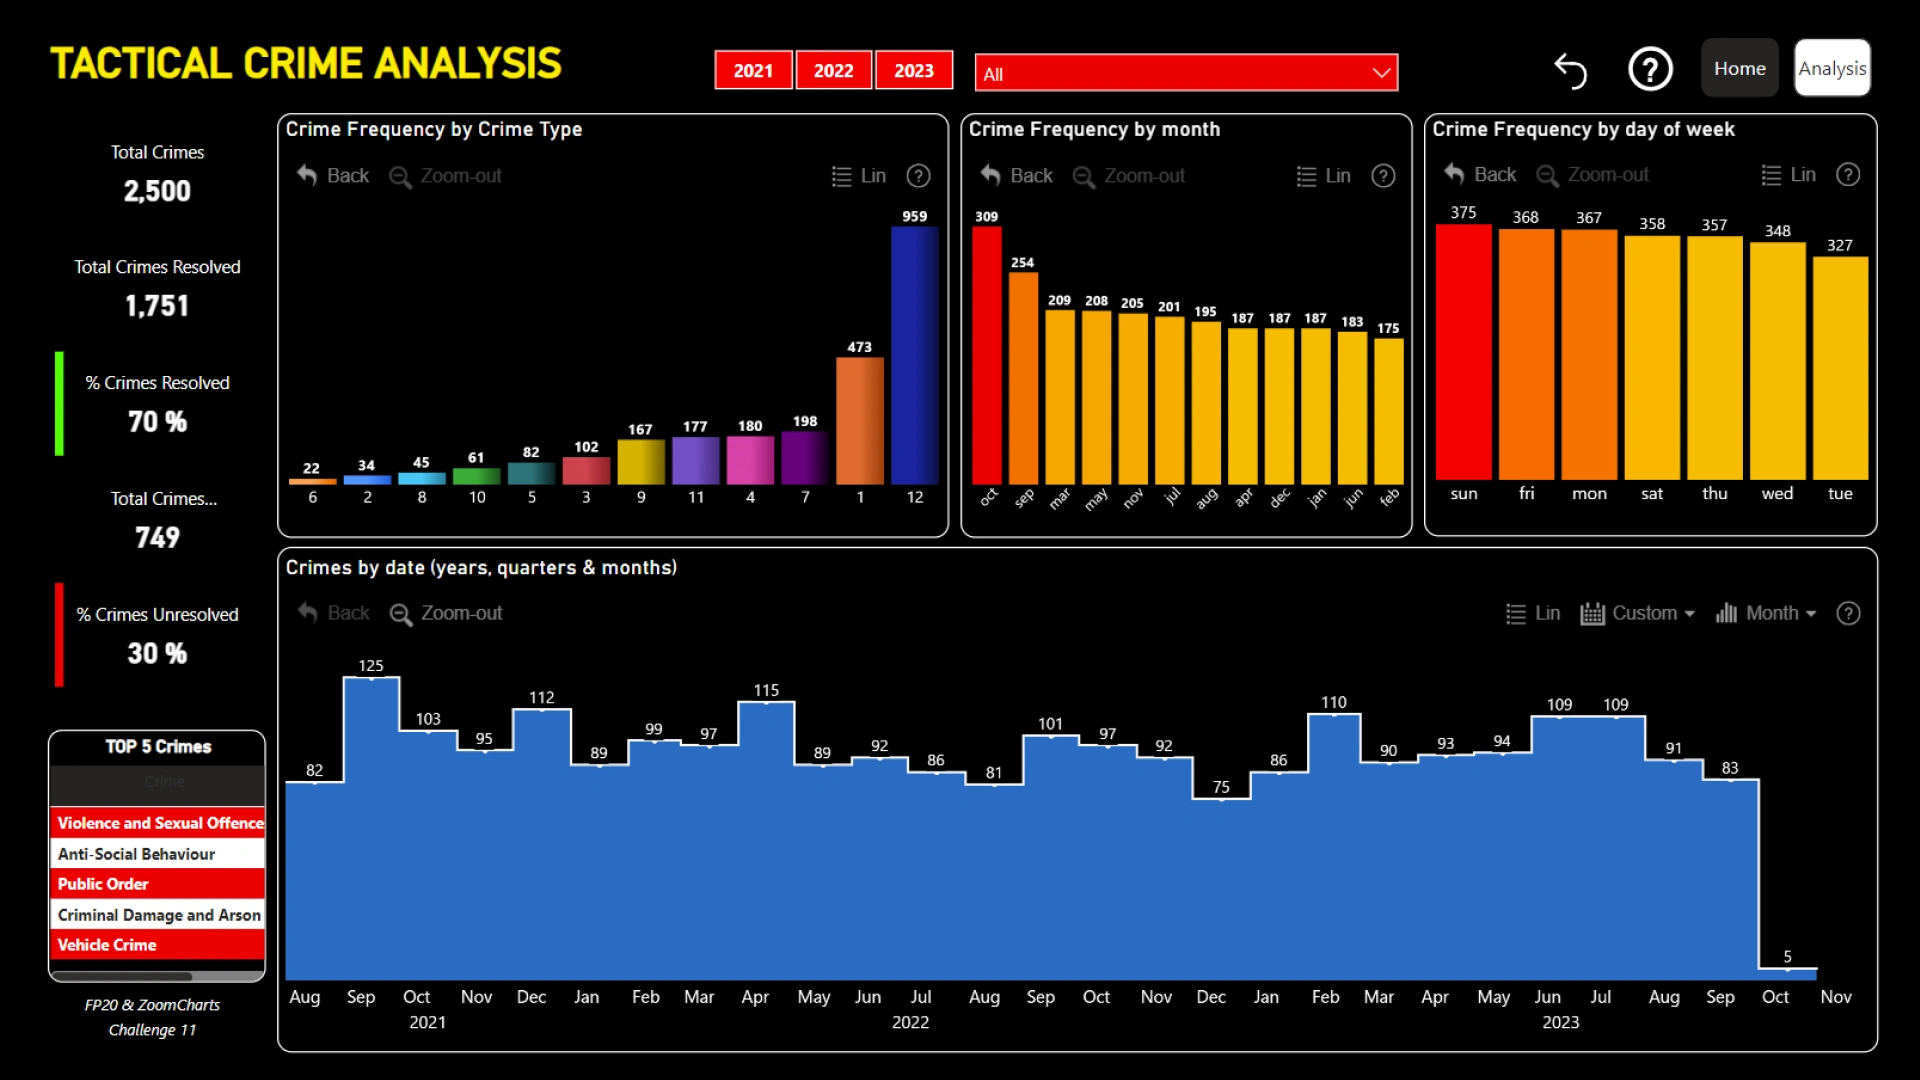The image size is (1920, 1080).
Task: Open help icon in day of week chart
Action: pos(1848,175)
